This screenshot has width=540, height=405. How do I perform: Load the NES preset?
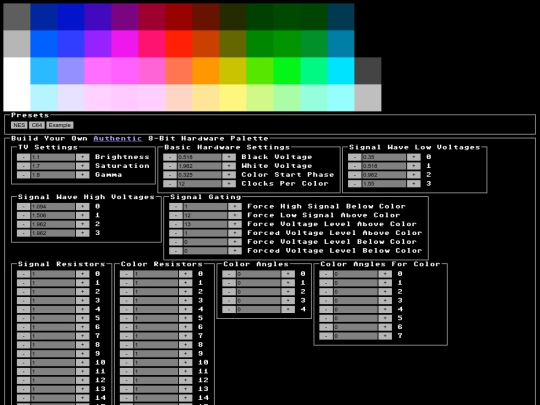(x=19, y=125)
